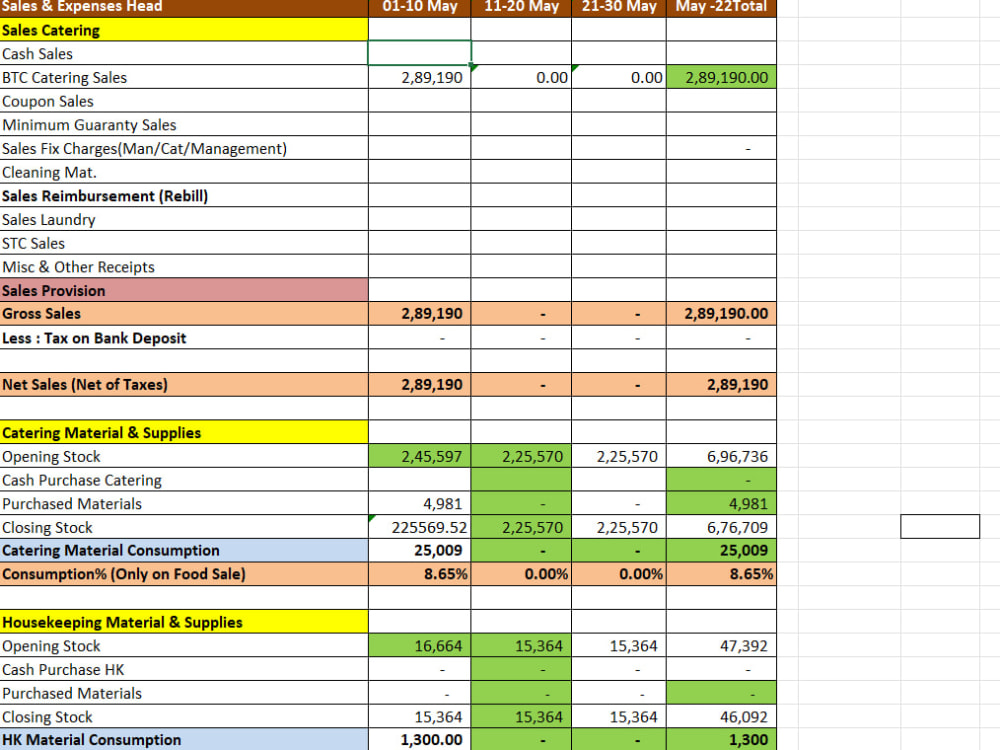
Task: Click the 01-10 May column header
Action: pyautogui.click(x=420, y=7)
